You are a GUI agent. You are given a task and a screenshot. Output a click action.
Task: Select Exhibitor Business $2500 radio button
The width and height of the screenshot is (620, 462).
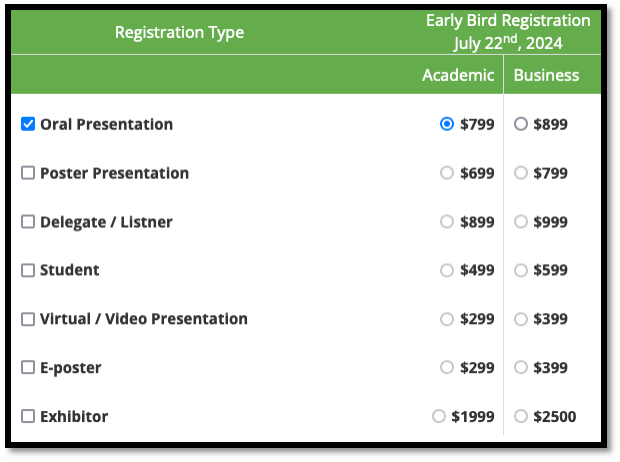pos(520,416)
